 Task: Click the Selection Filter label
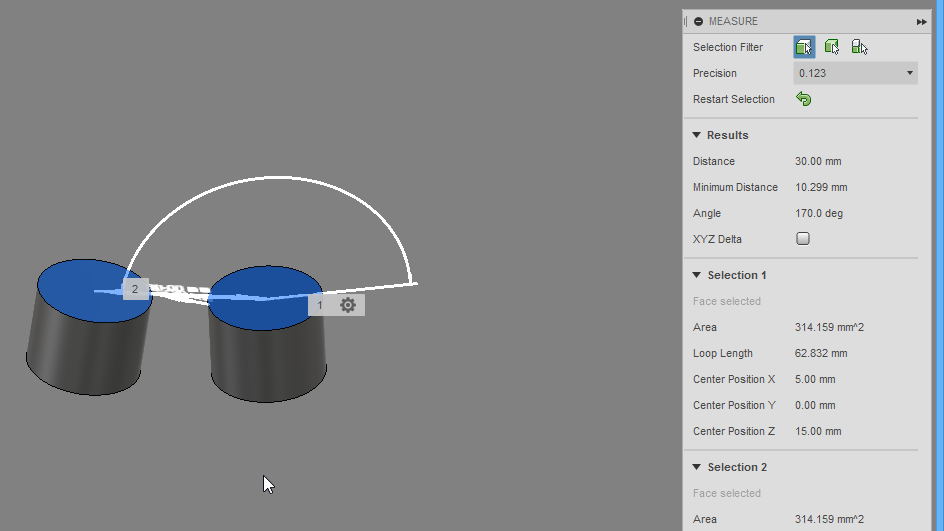tap(728, 47)
